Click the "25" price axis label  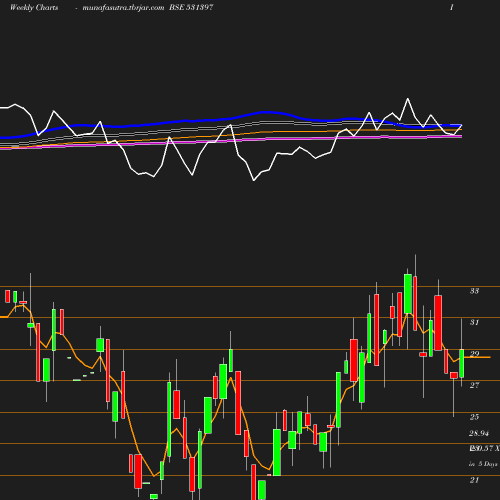pos(474,417)
